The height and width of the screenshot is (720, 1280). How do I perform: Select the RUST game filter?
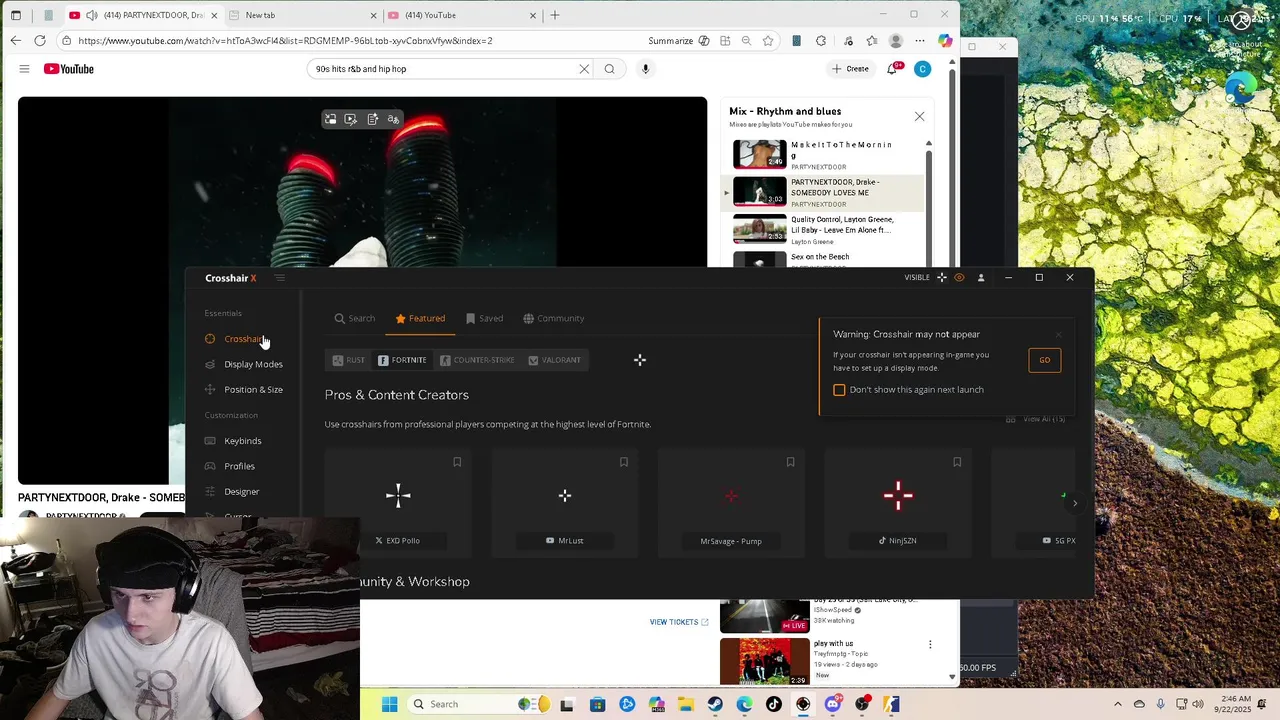pyautogui.click(x=349, y=360)
